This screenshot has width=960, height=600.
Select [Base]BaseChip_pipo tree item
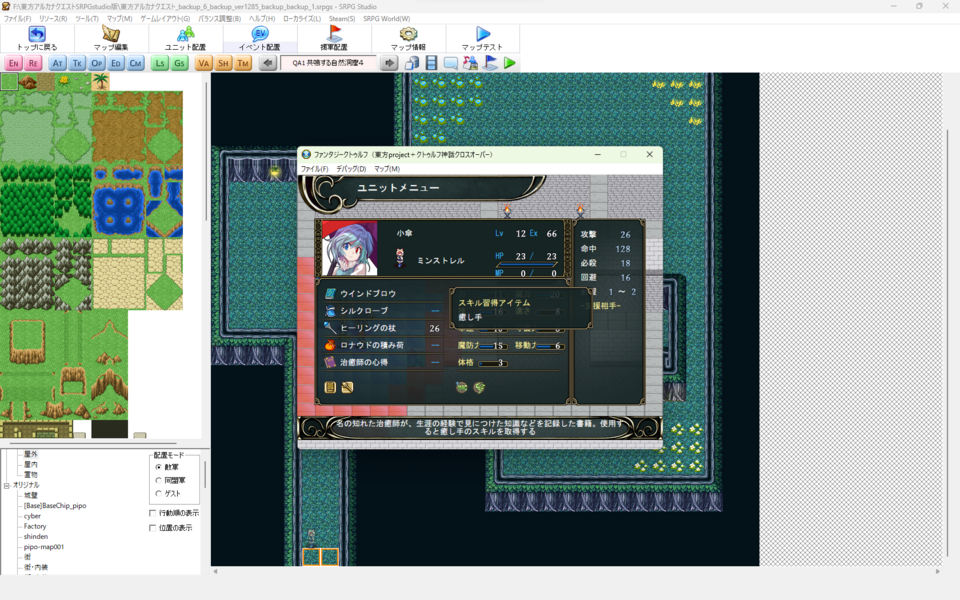click(x=55, y=506)
